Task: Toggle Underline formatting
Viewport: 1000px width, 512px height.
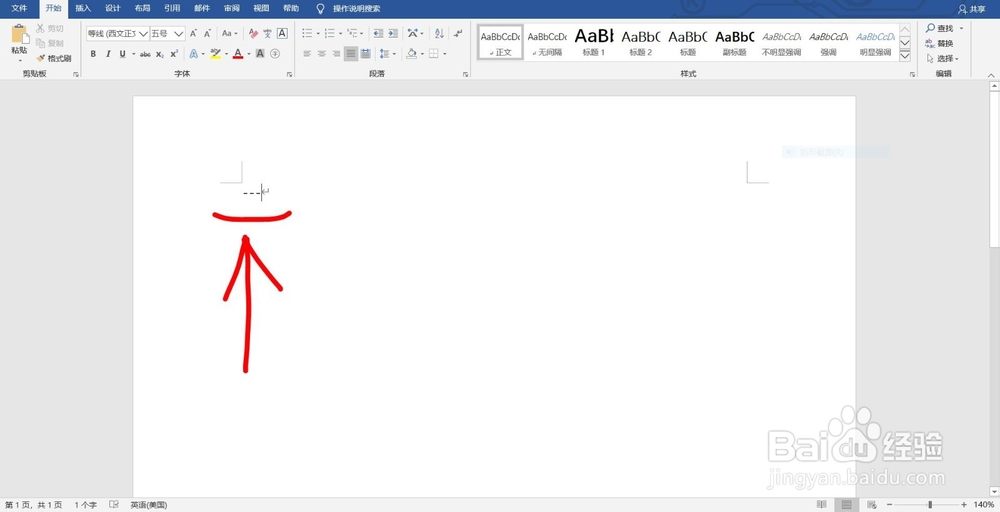Action: coord(122,54)
